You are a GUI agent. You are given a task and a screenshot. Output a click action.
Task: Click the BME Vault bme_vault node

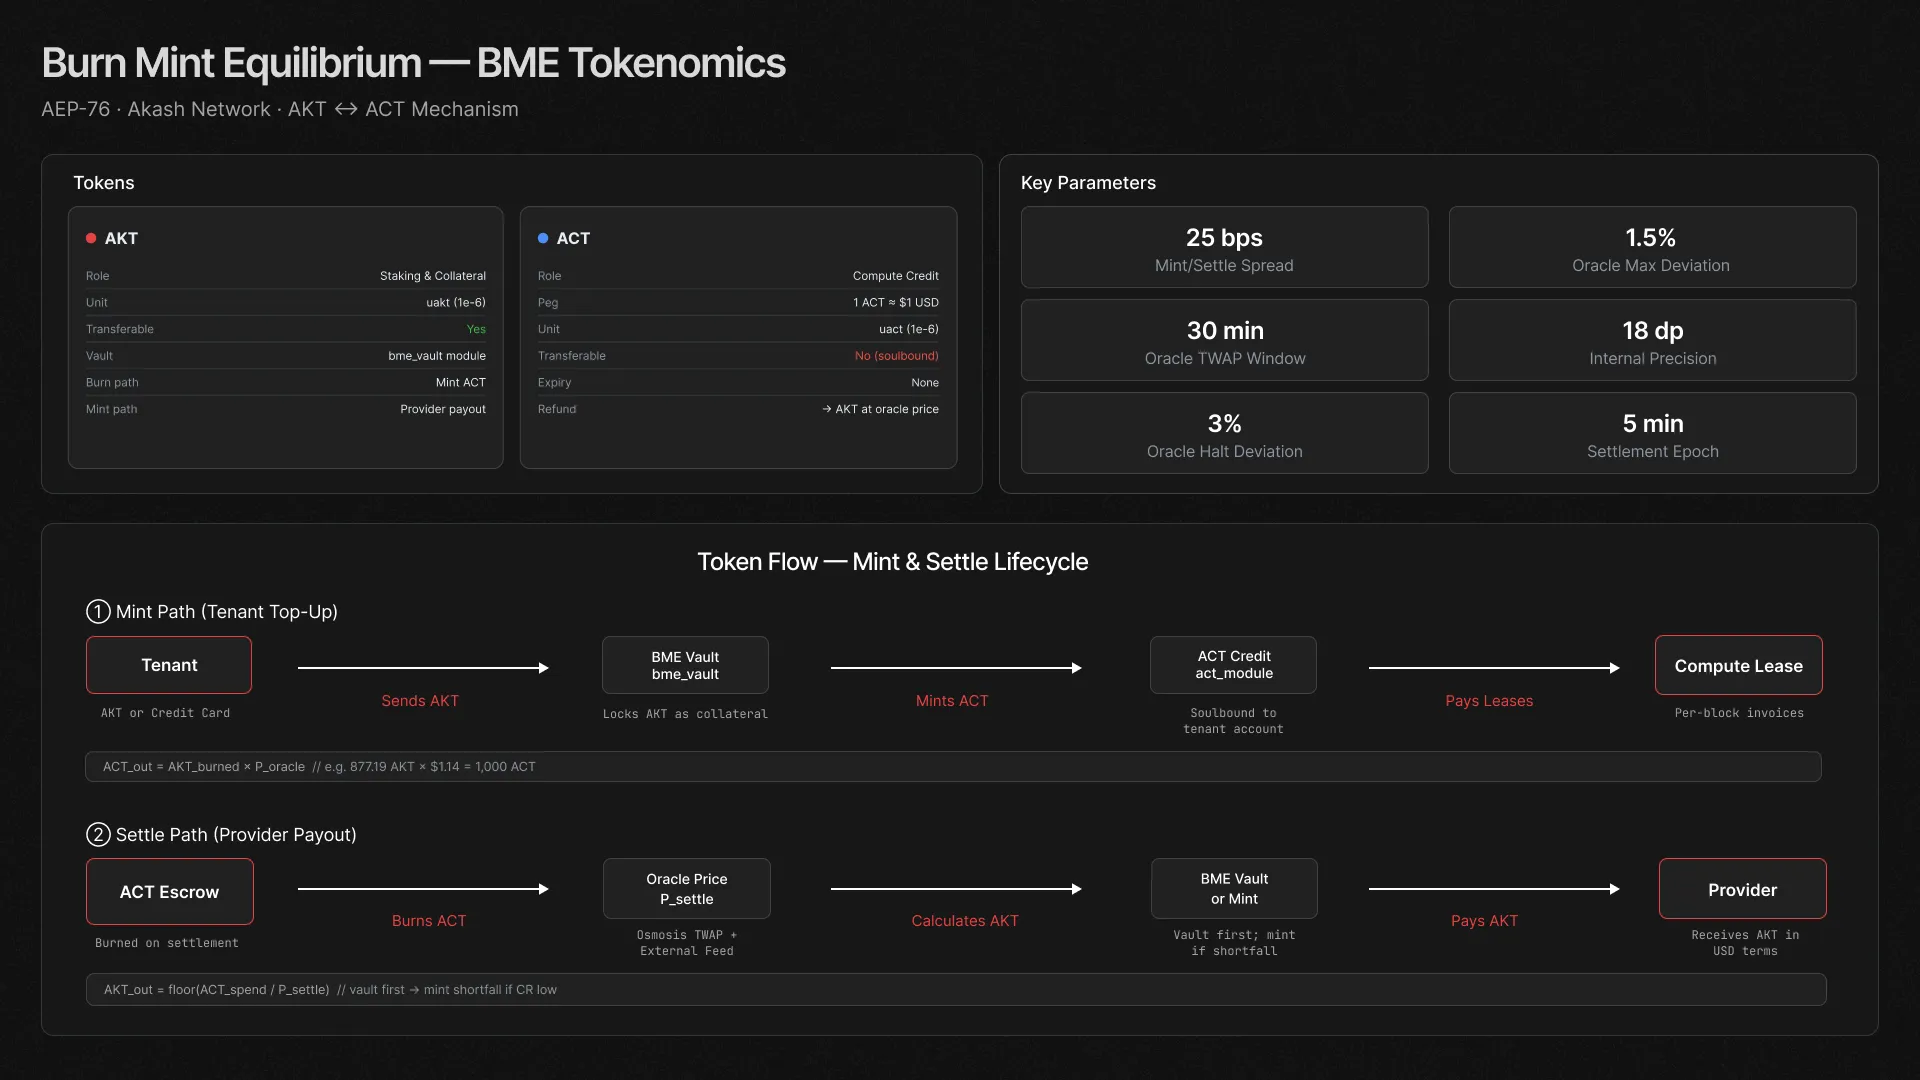684,664
